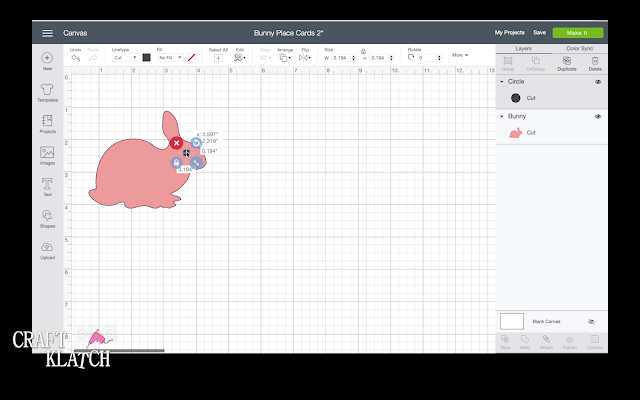Image resolution: width=640 pixels, height=400 pixels.
Task: Click the Redo arrow
Action: 93,58
